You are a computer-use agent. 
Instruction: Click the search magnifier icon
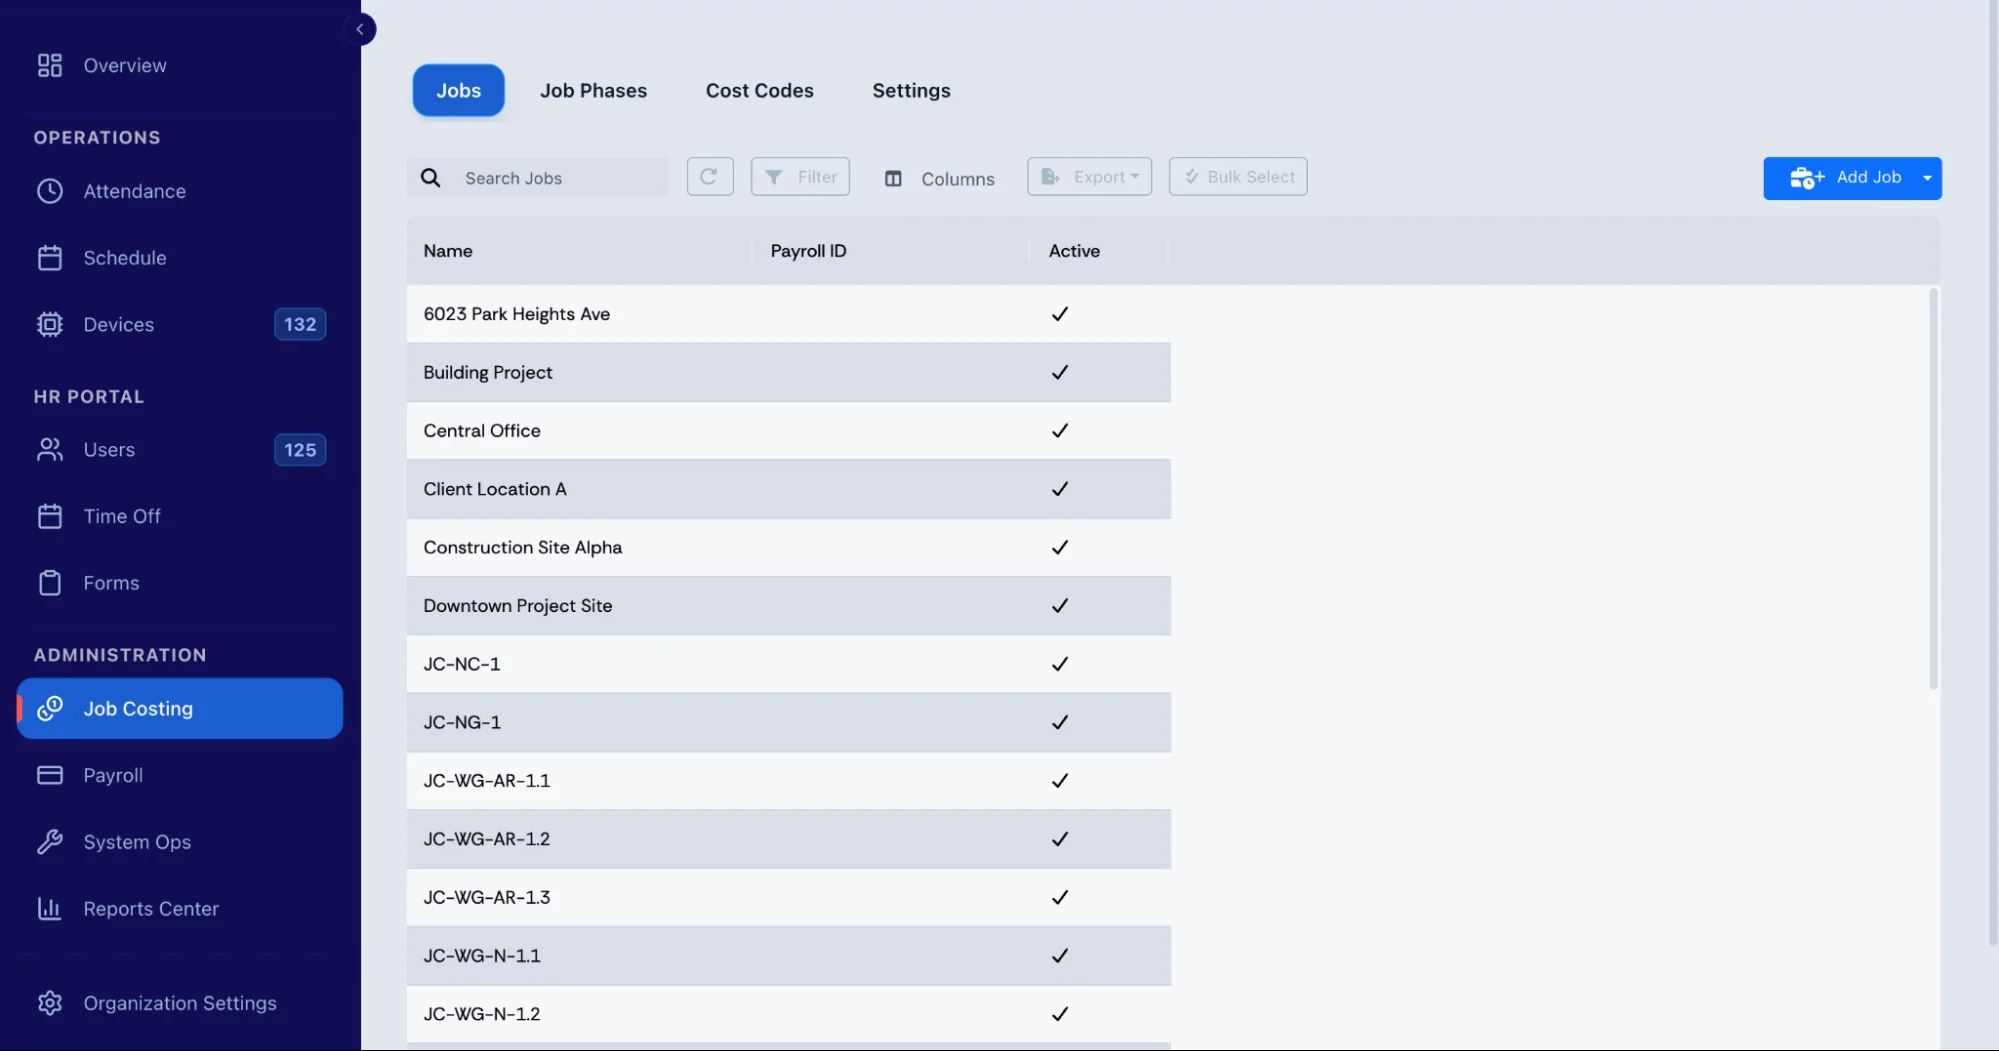431,178
